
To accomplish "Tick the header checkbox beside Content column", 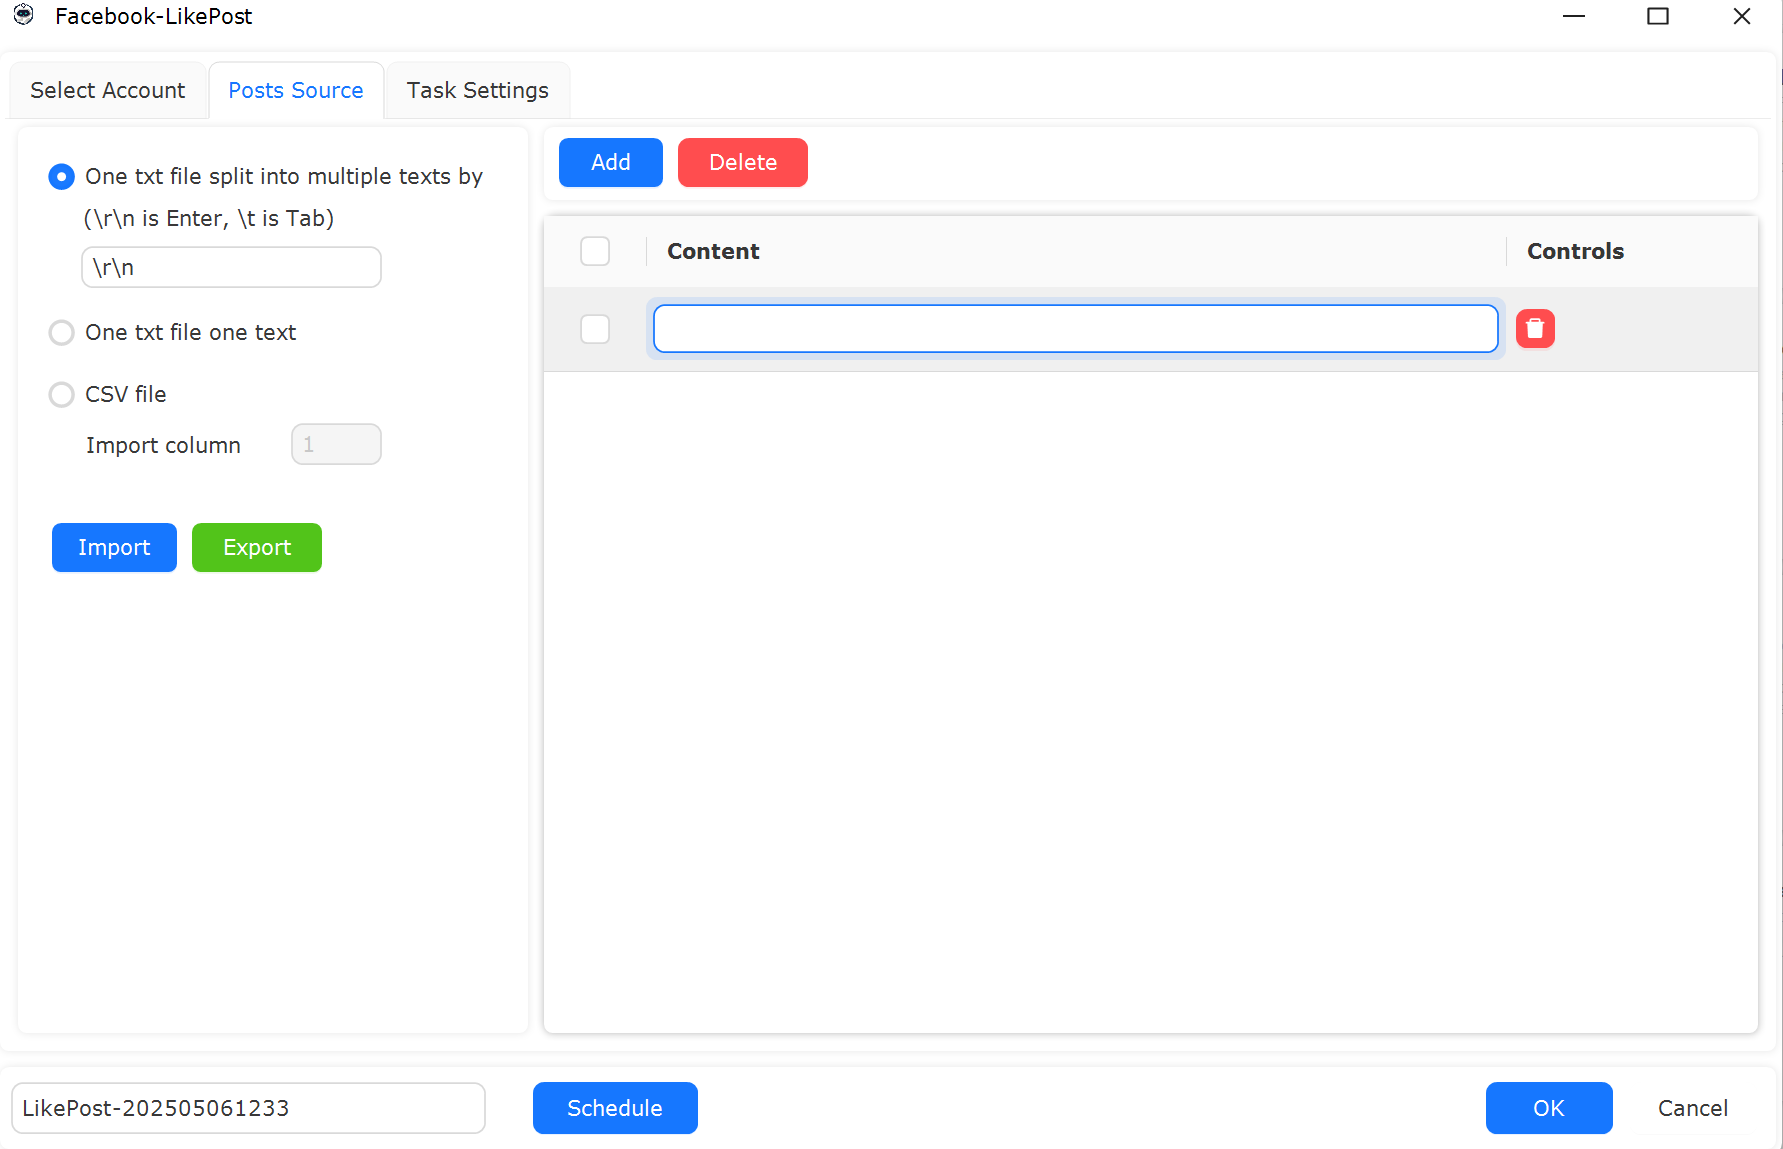I will click(595, 251).
